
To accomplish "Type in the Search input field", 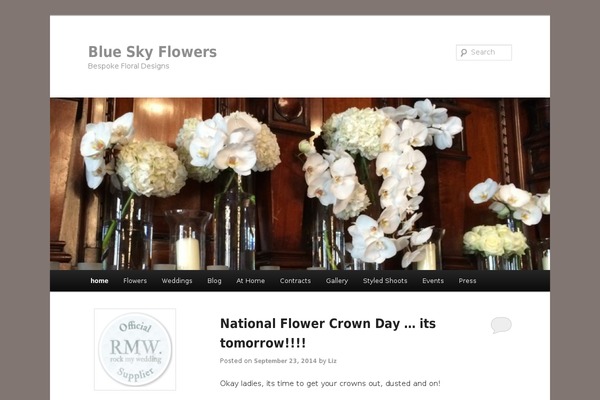I will point(489,53).
